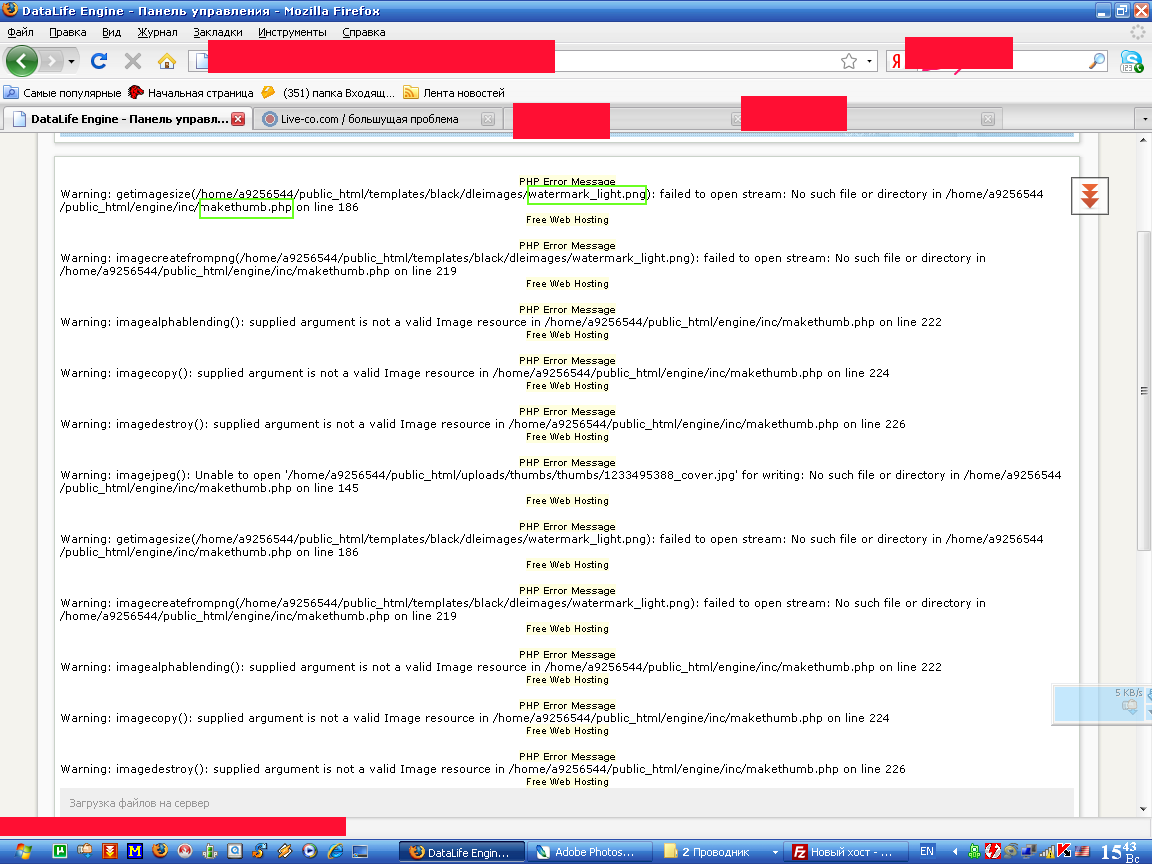Click the vertical scrollbar thumb
1152x864 pixels.
[x=1143, y=390]
